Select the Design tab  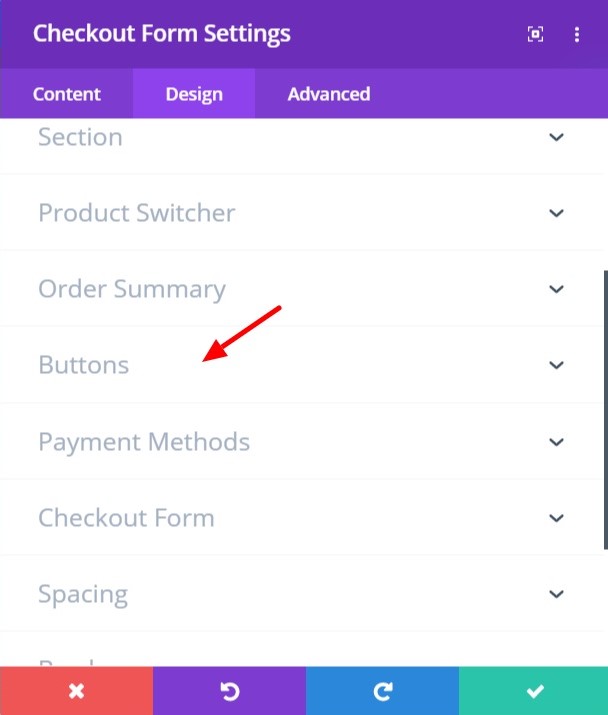tap(194, 94)
